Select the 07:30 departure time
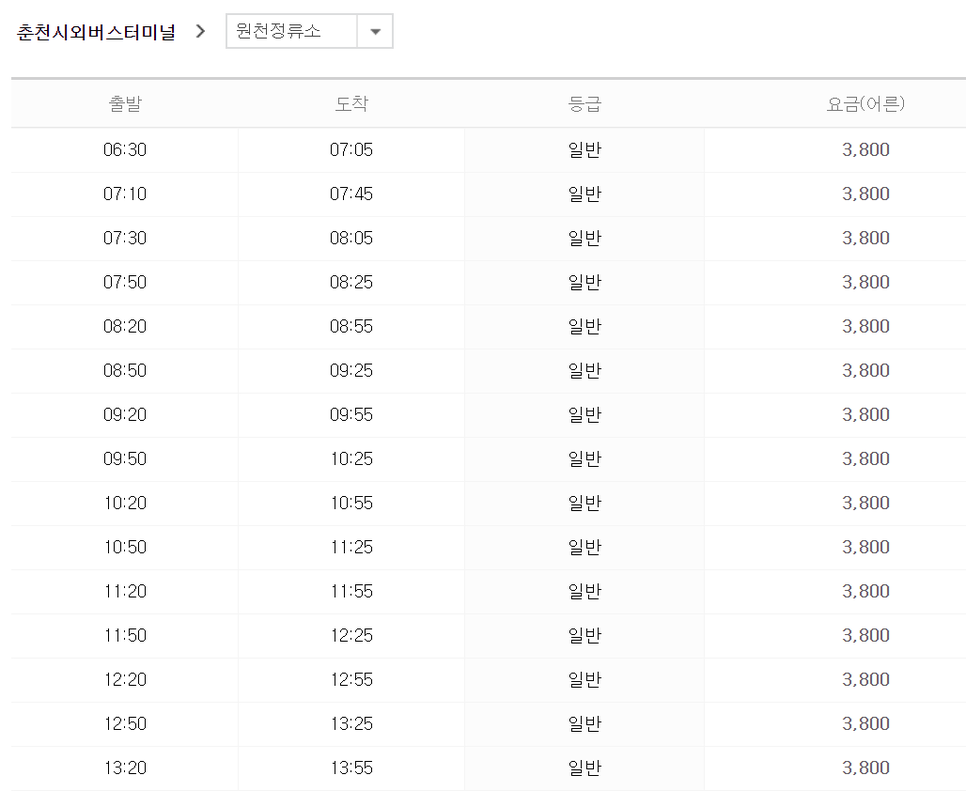Viewport: 966px width, 791px height. pyautogui.click(x=125, y=238)
